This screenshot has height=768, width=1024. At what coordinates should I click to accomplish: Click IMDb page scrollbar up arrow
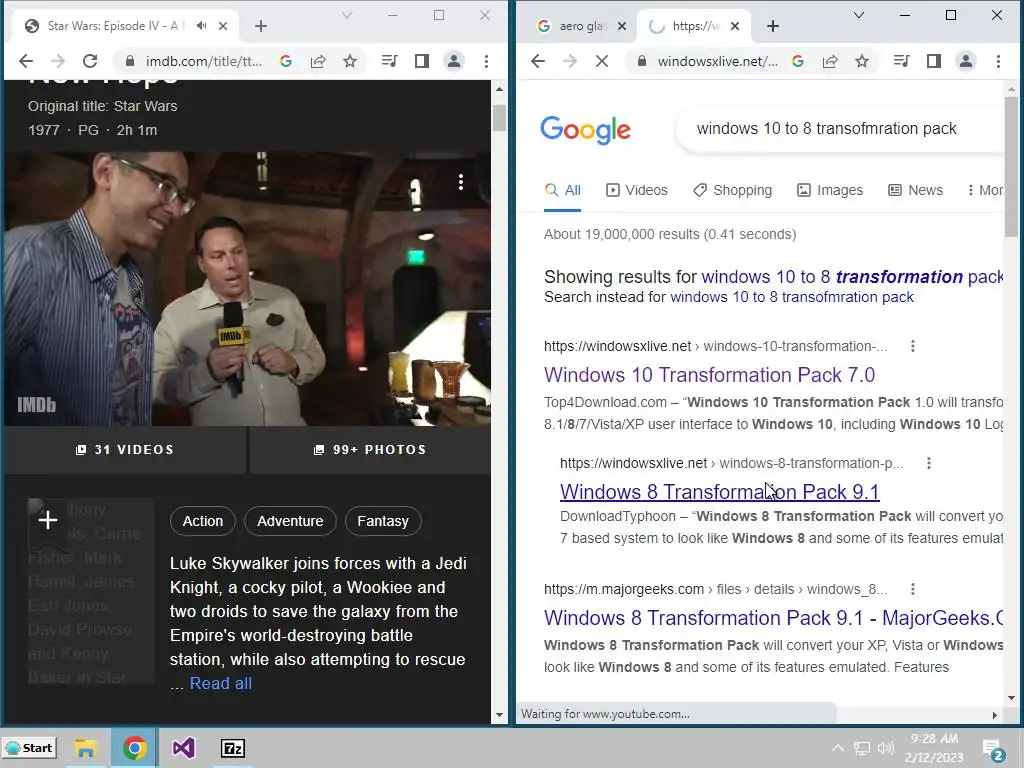[x=500, y=89]
